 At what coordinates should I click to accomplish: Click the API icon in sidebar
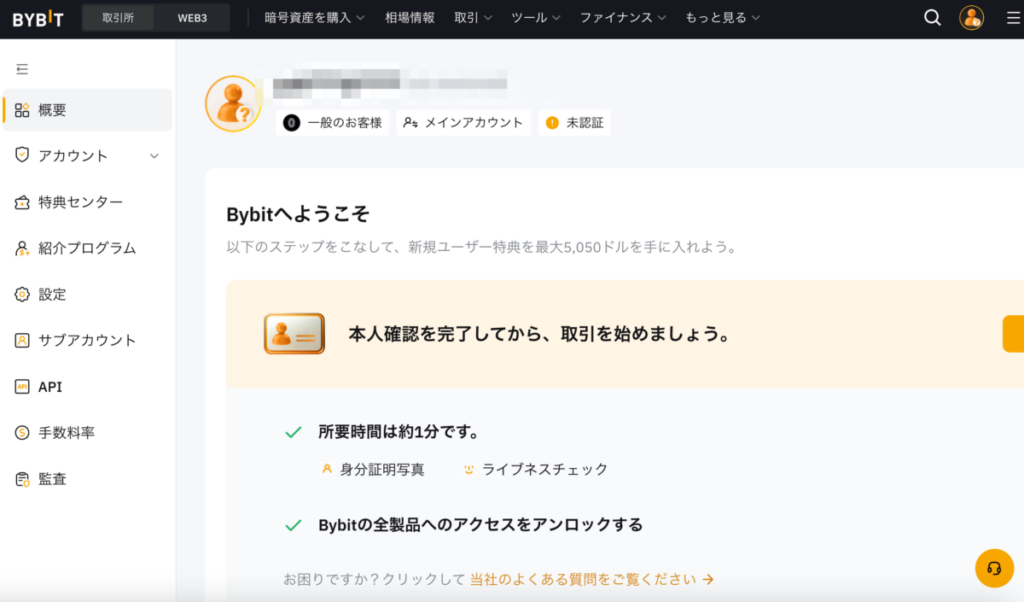[x=22, y=387]
